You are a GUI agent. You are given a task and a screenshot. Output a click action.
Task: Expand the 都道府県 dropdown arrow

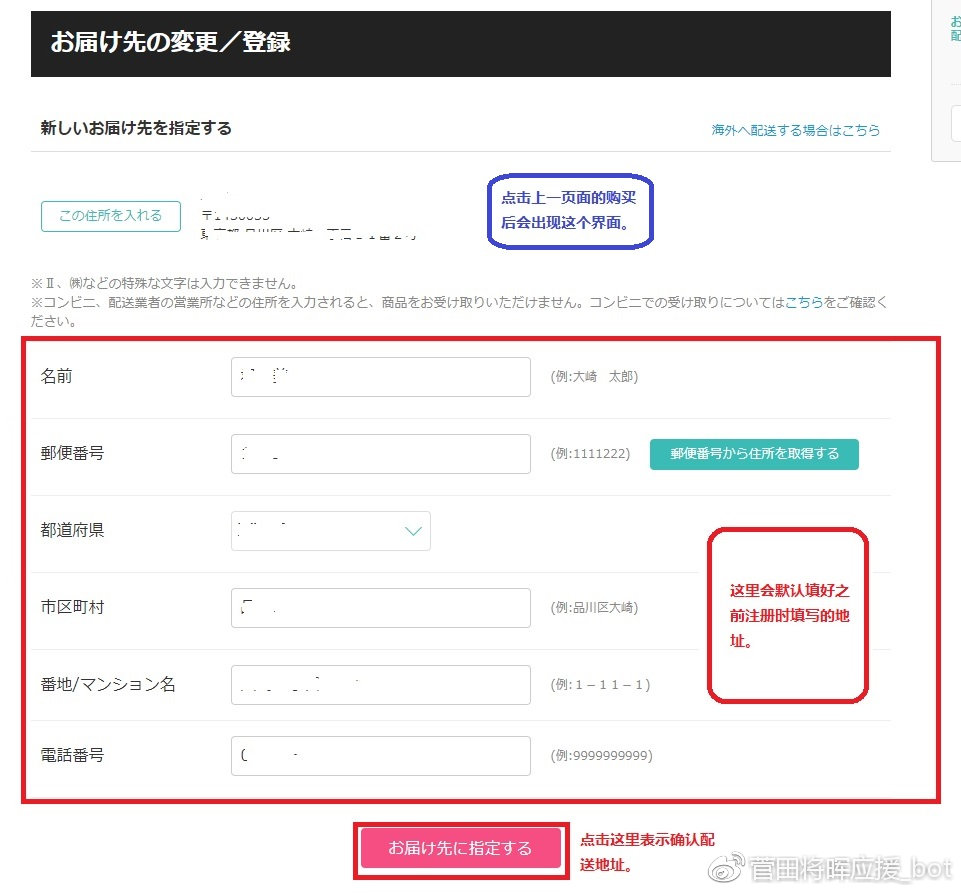[413, 531]
